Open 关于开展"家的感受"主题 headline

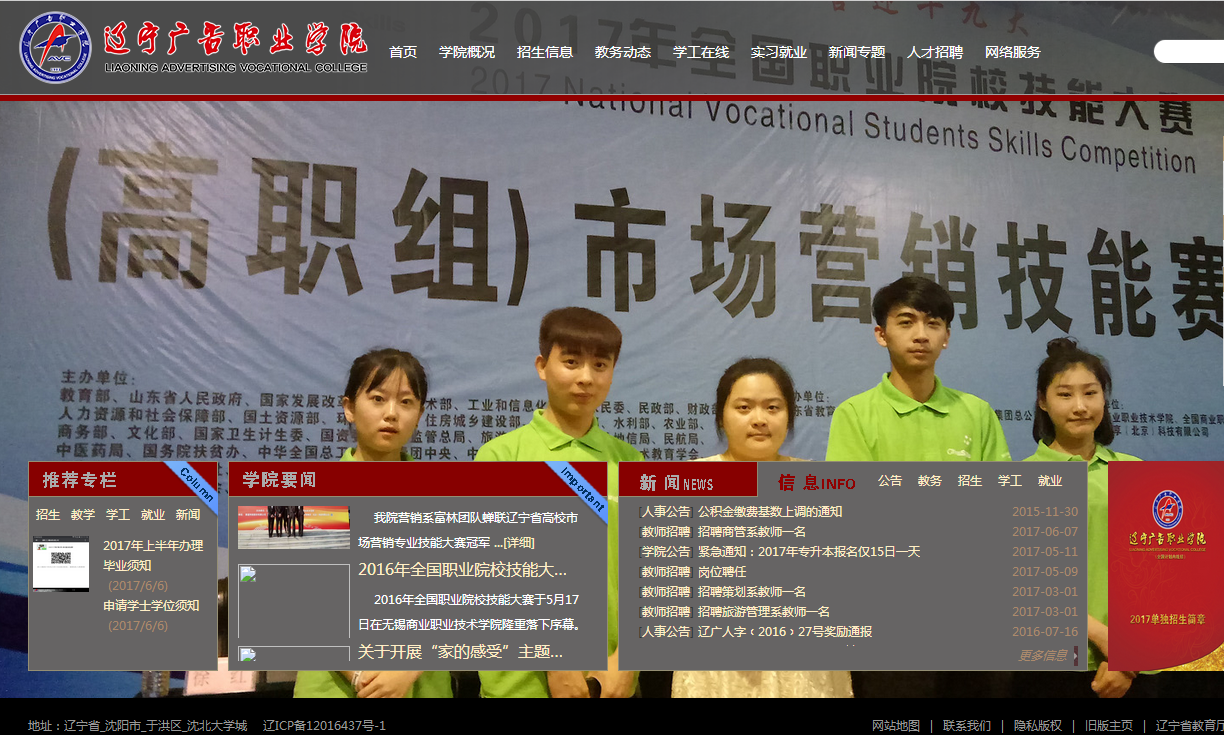pos(460,652)
